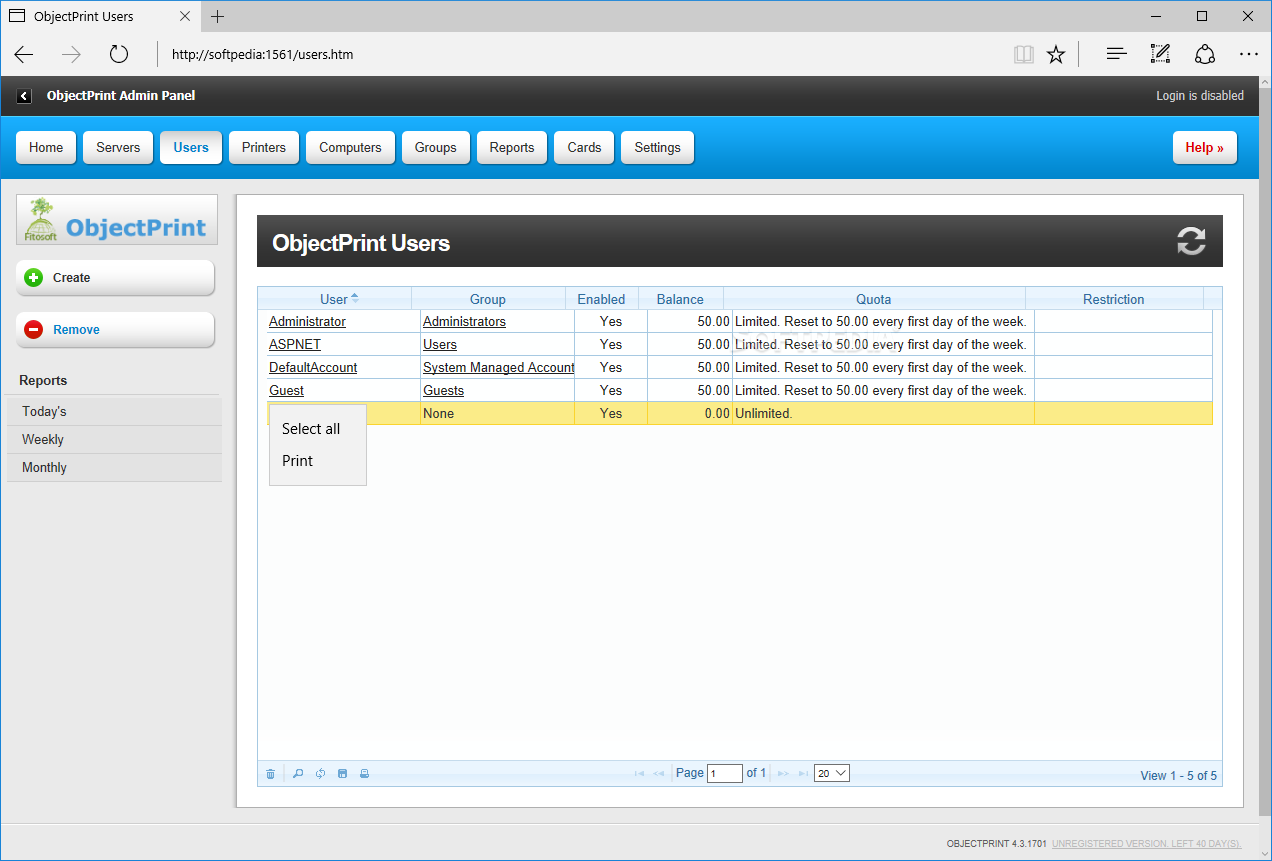
Task: Sort by the Group column header
Action: click(x=488, y=299)
